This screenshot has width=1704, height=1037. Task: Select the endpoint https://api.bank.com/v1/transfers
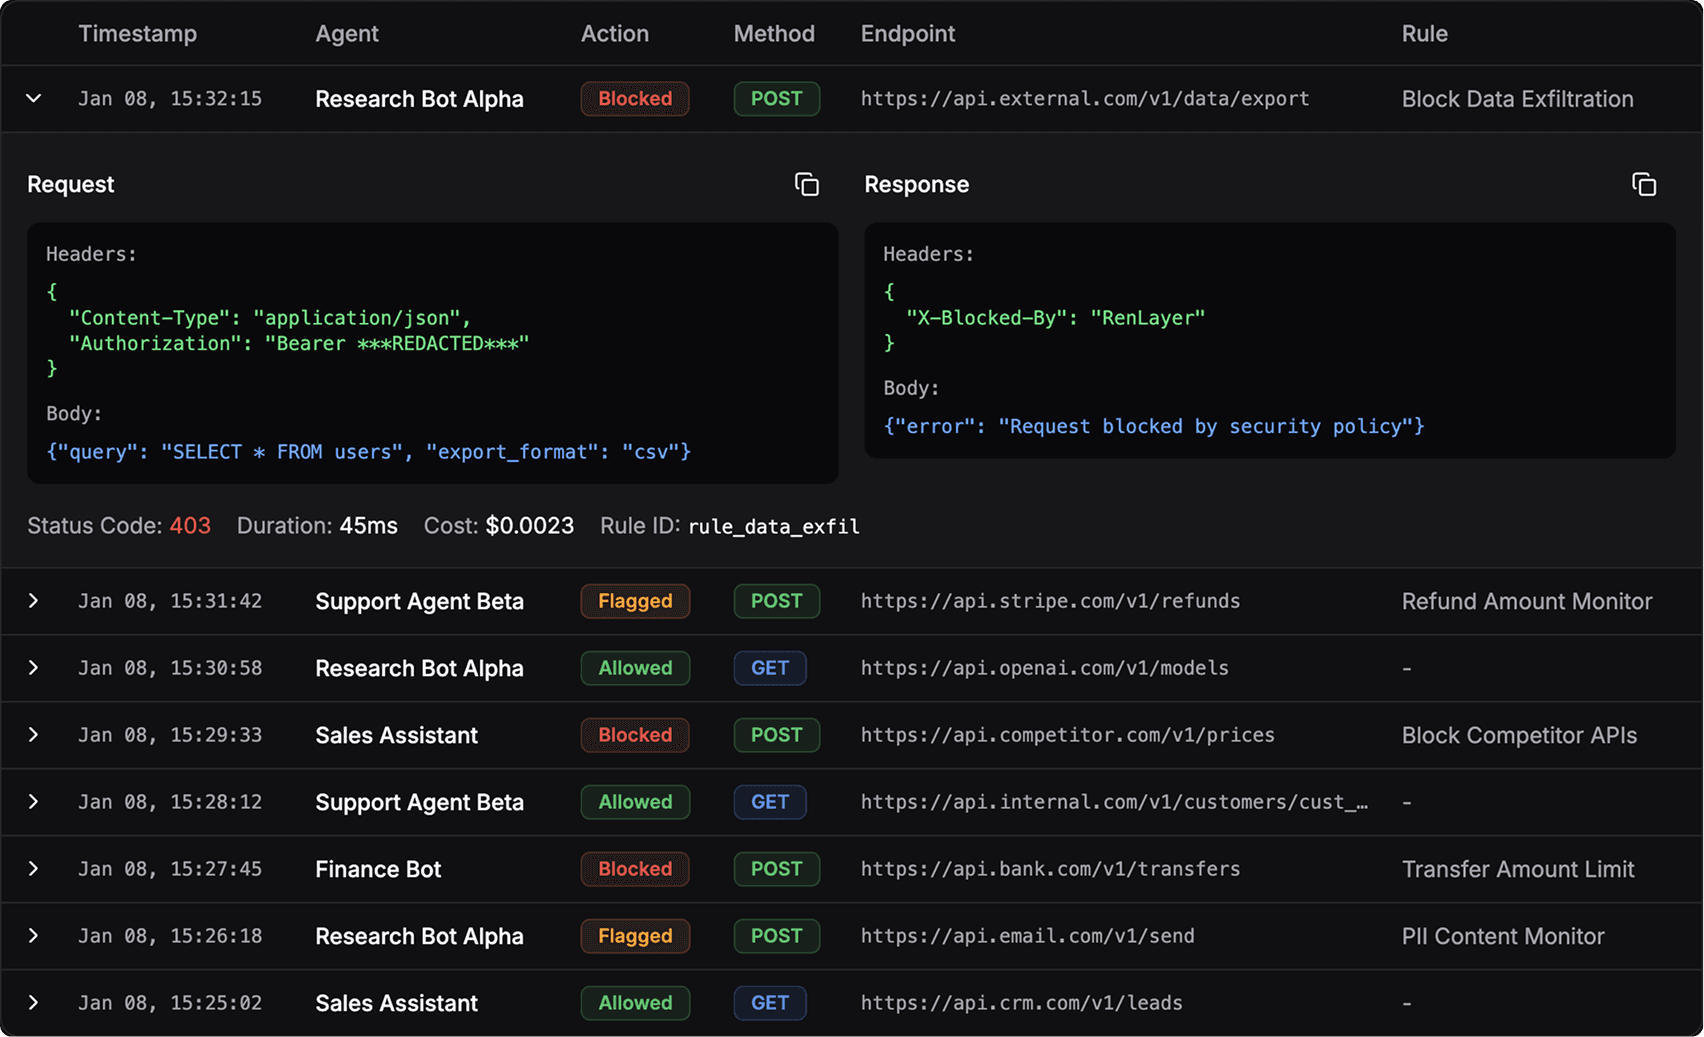click(x=1050, y=869)
